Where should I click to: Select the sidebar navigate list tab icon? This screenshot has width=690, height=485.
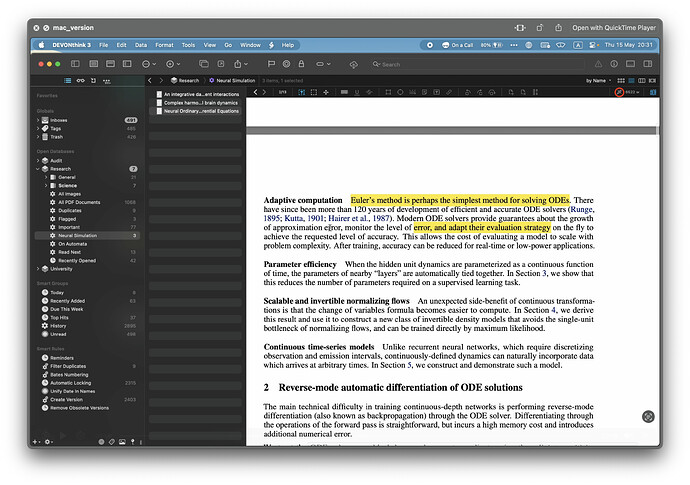coord(67,81)
